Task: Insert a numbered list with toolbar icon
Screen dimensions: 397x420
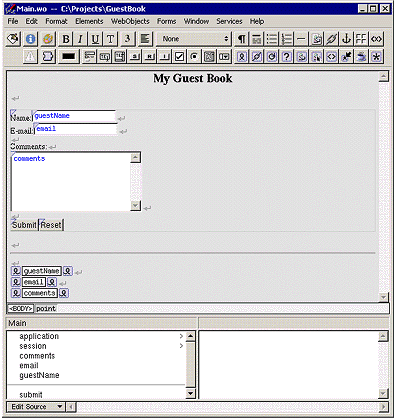Action: click(x=286, y=39)
